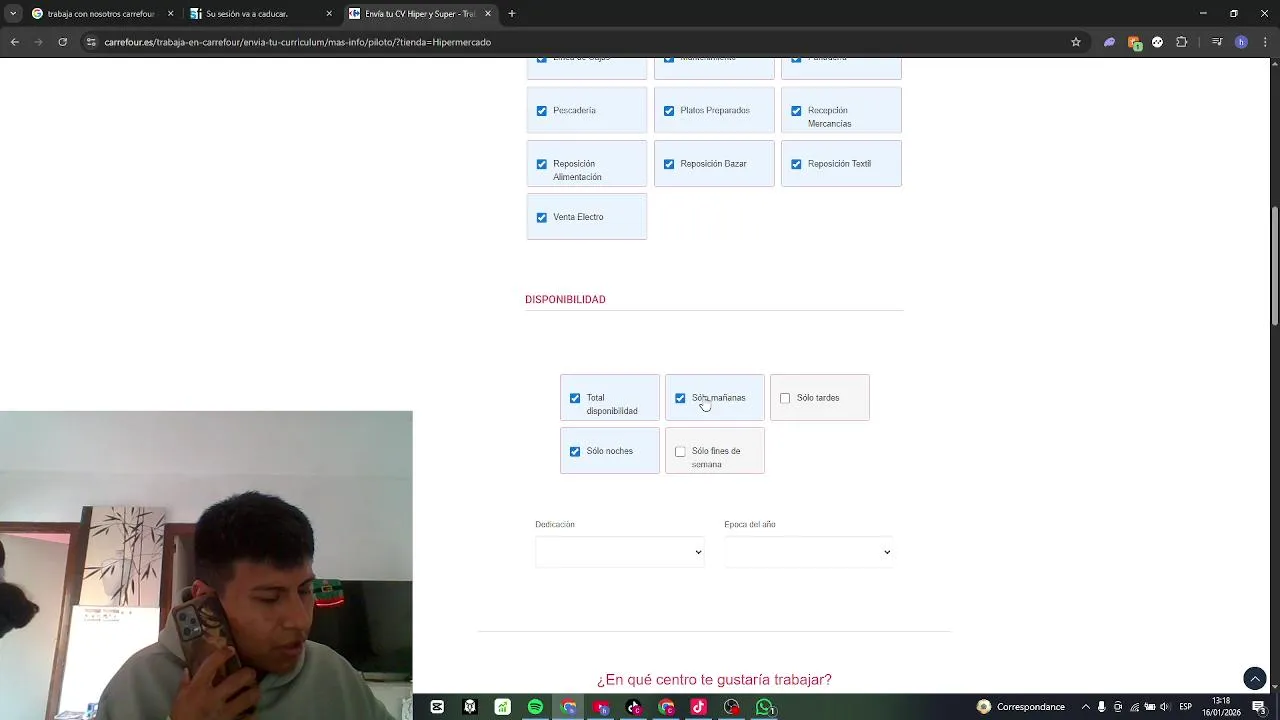This screenshot has width=1280, height=720.
Task: Open the green chart app in taskbar
Action: tap(502, 707)
